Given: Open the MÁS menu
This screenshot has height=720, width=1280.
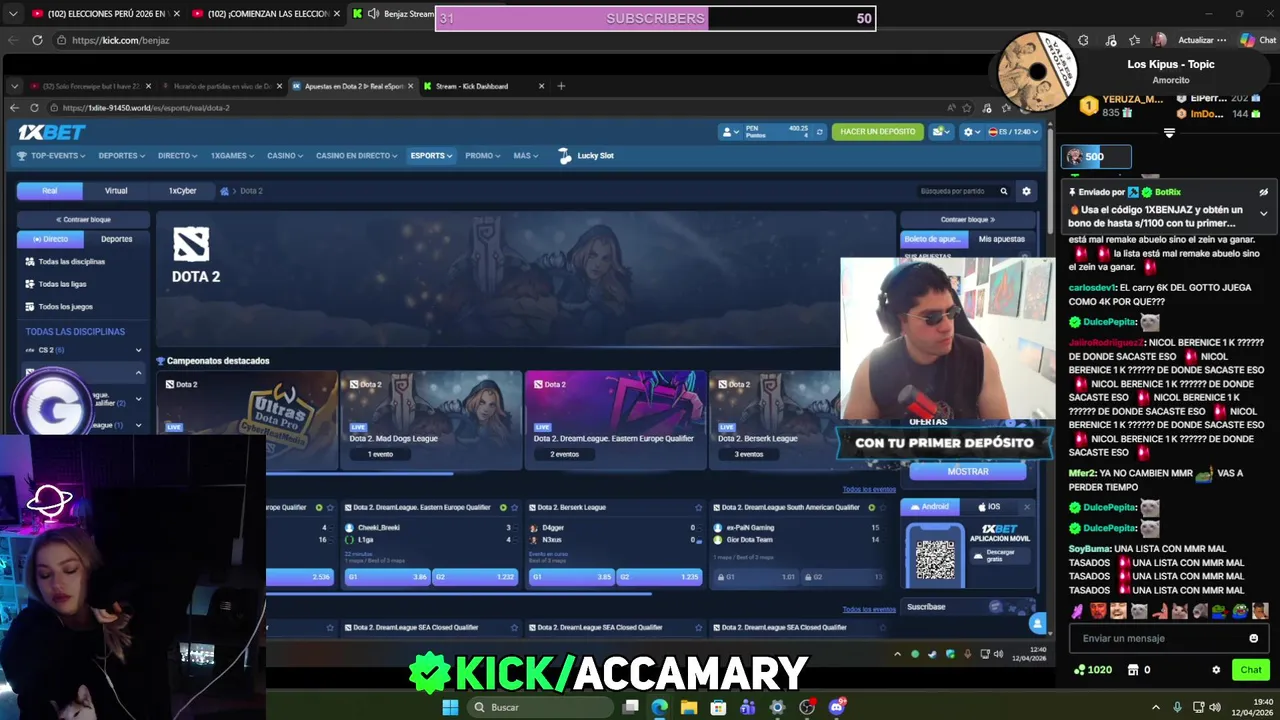Looking at the screenshot, I should click(525, 156).
